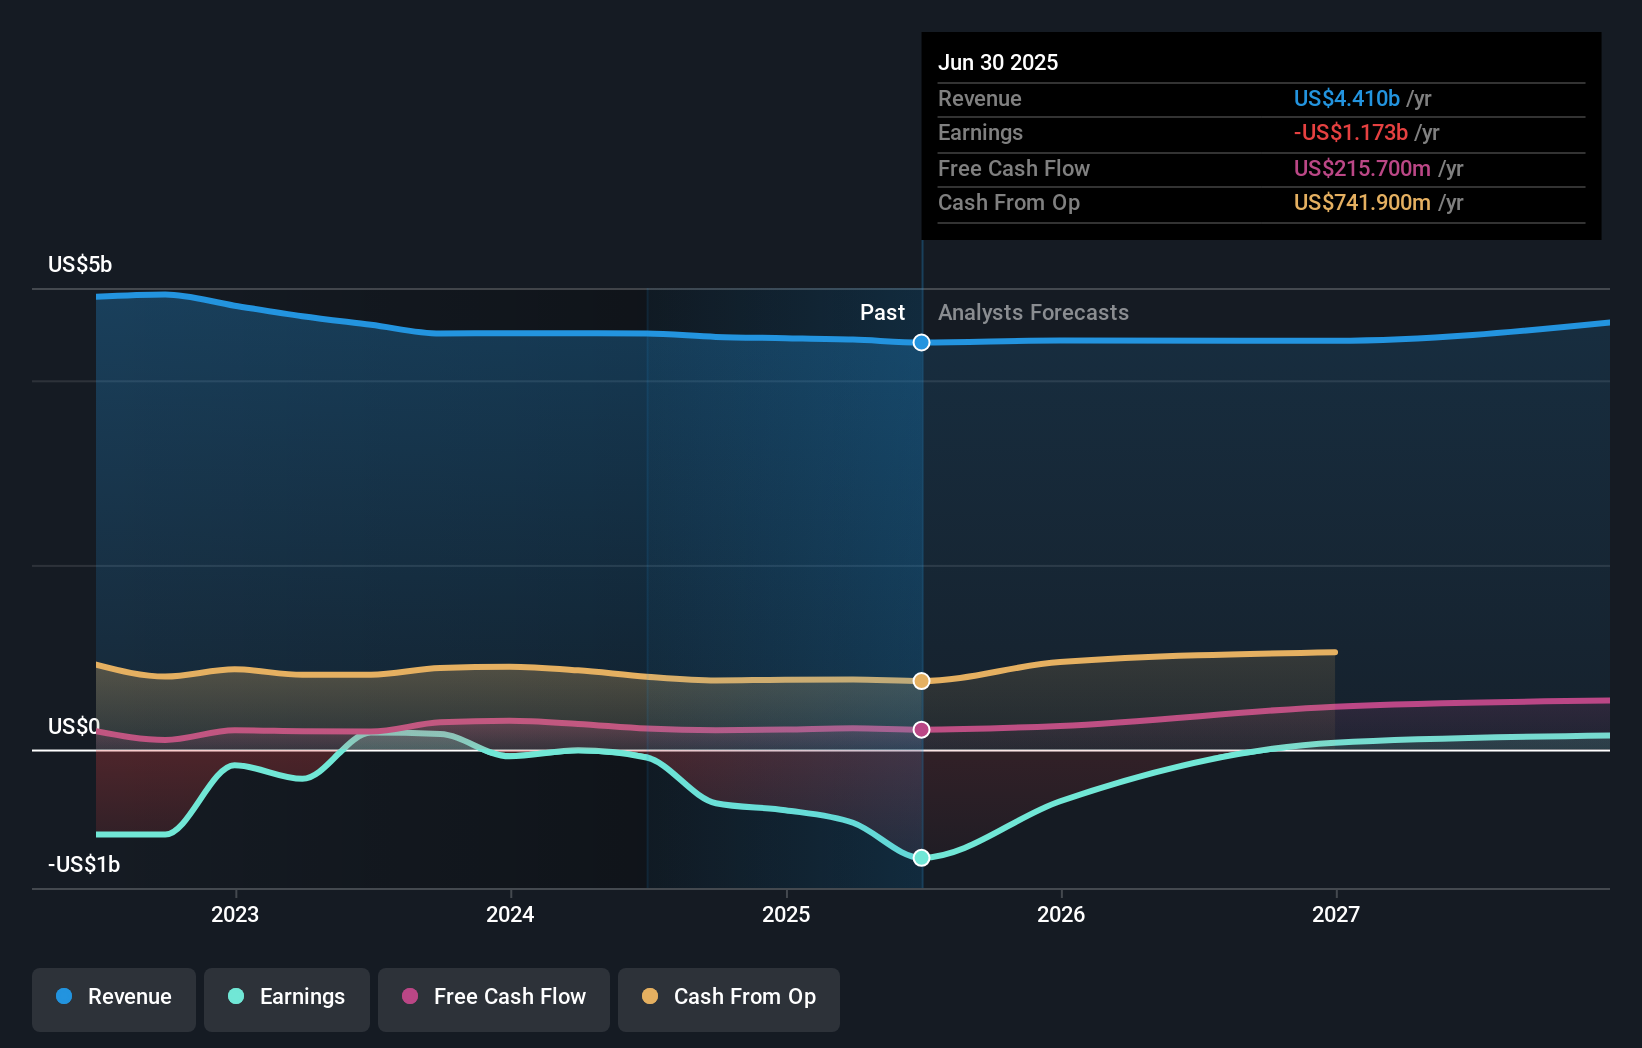1642x1048 pixels.
Task: Select the blue Revenue marker on the chart
Action: coord(921,342)
